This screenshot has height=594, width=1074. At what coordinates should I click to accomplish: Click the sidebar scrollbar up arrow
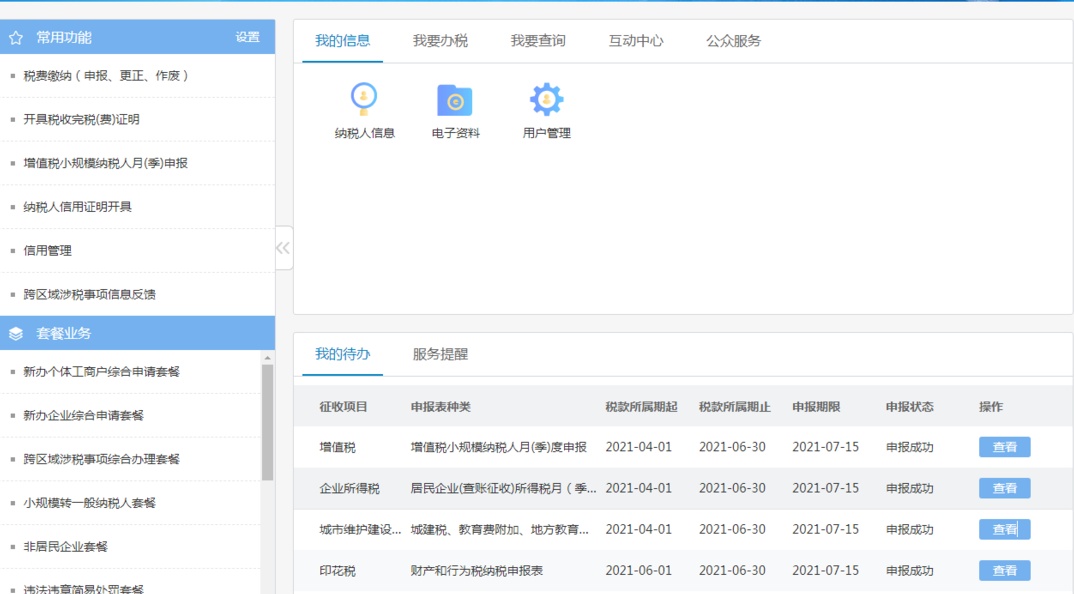tap(267, 358)
